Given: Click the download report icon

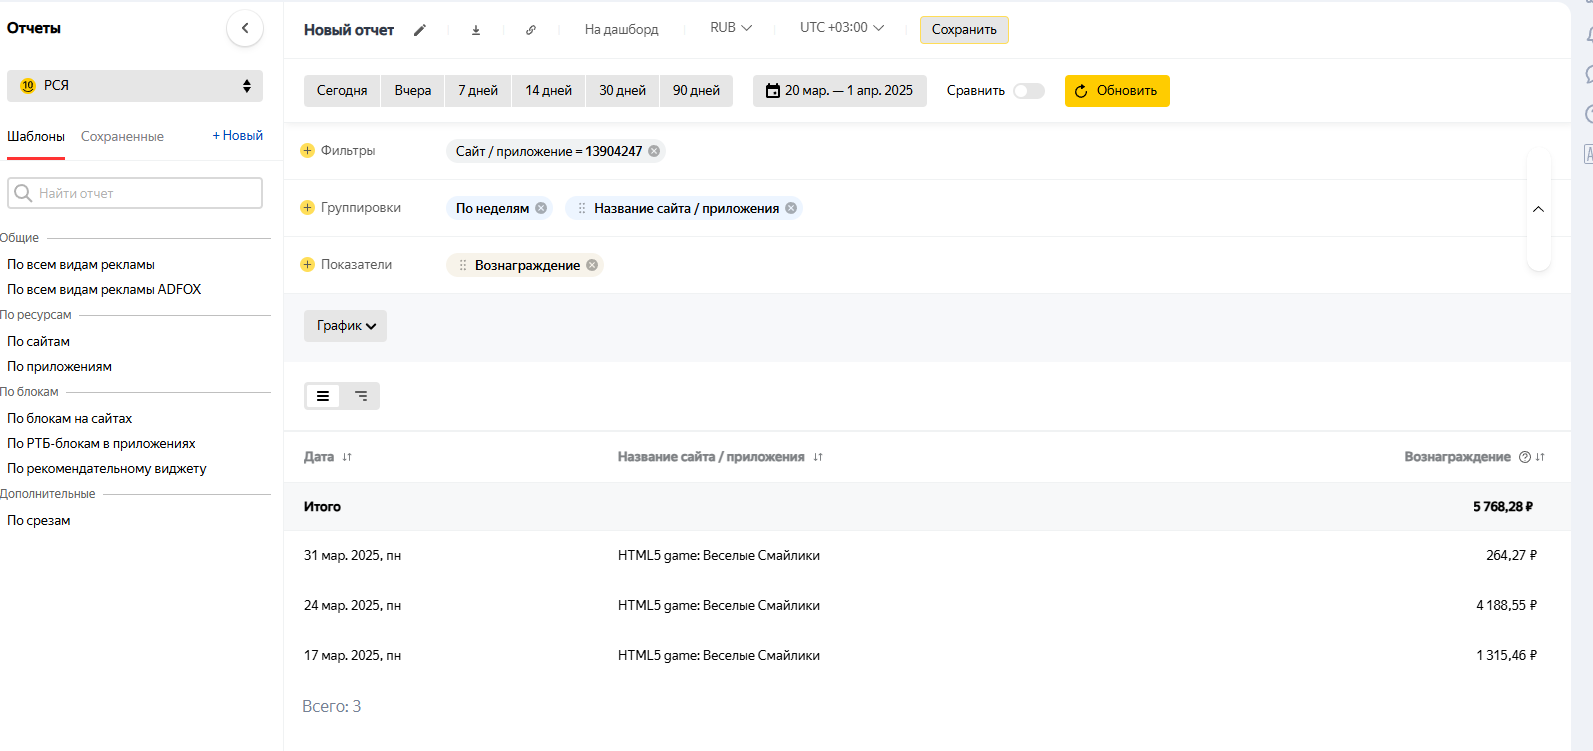Looking at the screenshot, I should (476, 30).
